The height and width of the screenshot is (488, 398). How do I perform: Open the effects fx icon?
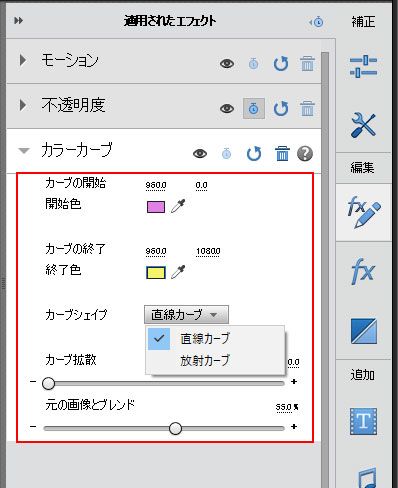click(x=363, y=271)
